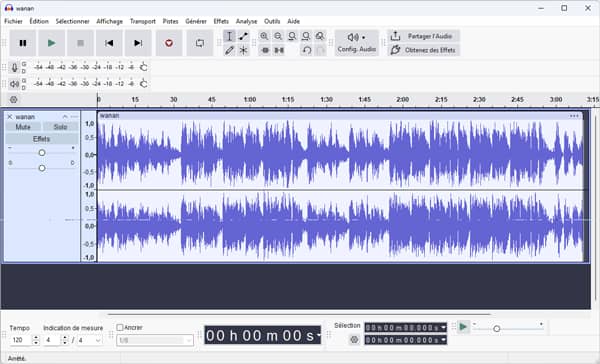Open the Affichage menu
The image size is (600, 364).
point(109,21)
